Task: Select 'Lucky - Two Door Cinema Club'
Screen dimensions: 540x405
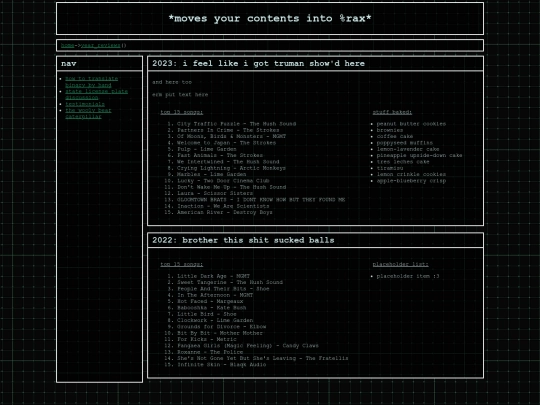Action: click(223, 181)
